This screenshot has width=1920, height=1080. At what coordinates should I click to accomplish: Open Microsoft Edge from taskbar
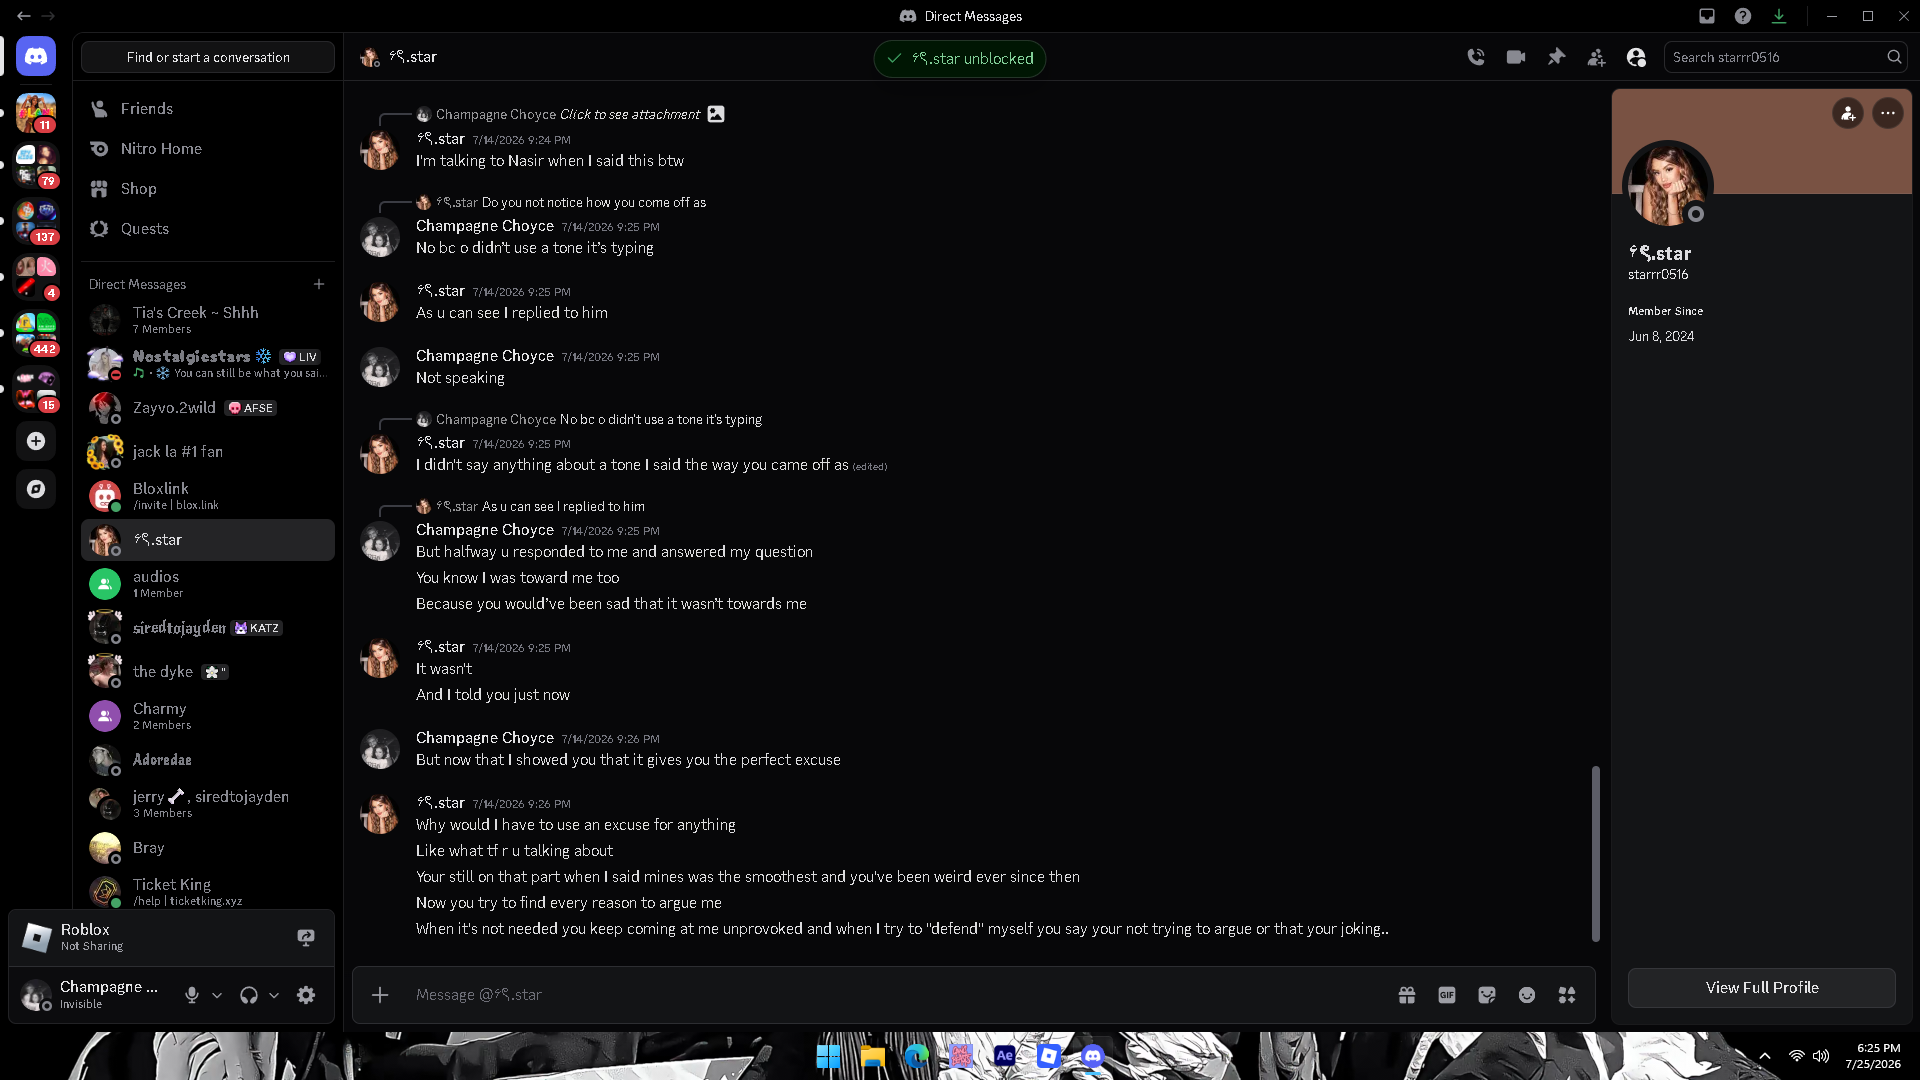(916, 1056)
